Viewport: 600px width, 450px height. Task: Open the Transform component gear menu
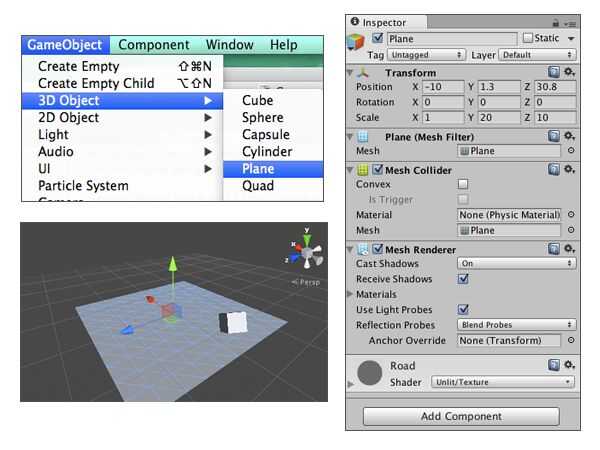pyautogui.click(x=569, y=72)
